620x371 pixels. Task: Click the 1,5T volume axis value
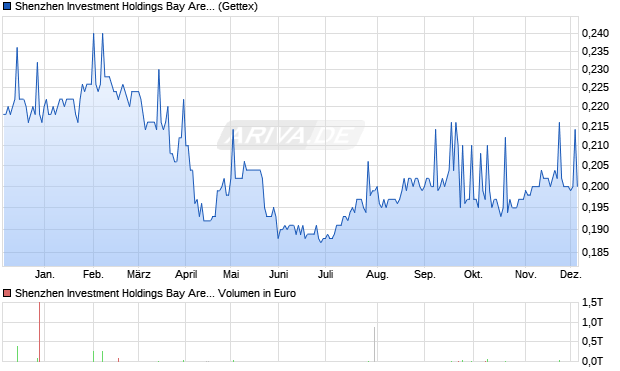592,303
